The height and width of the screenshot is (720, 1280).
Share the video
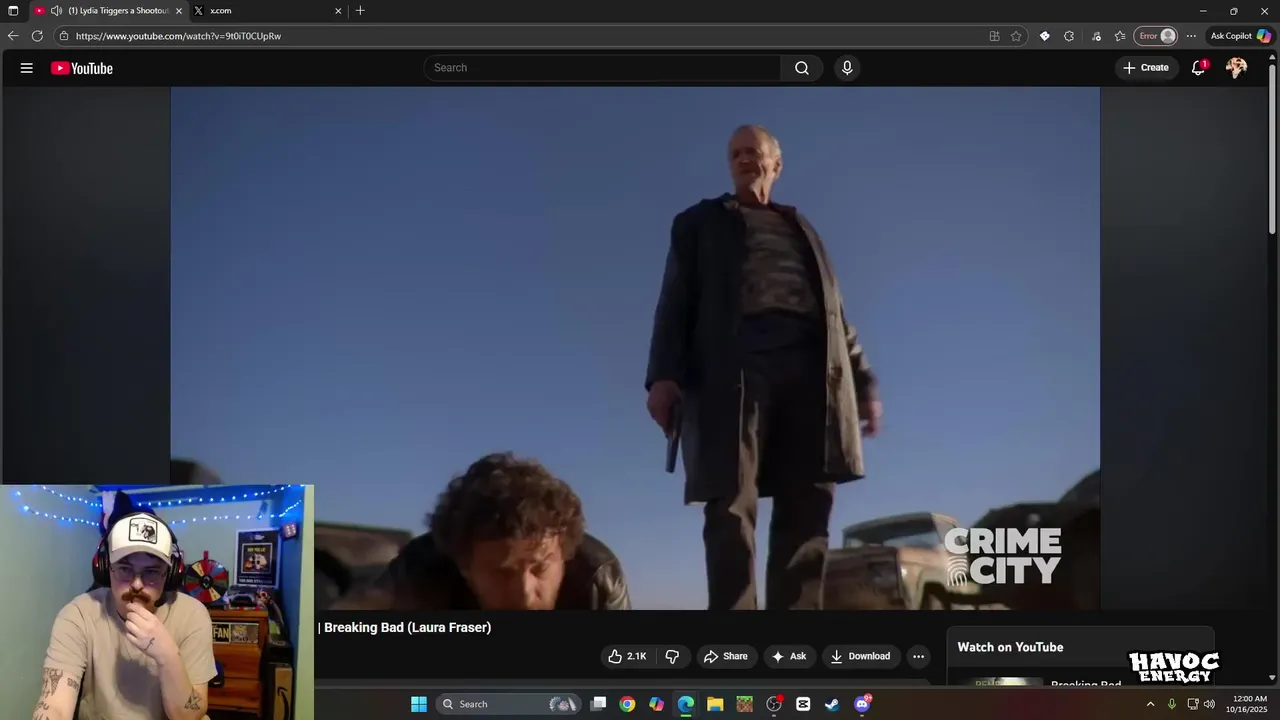click(x=726, y=656)
